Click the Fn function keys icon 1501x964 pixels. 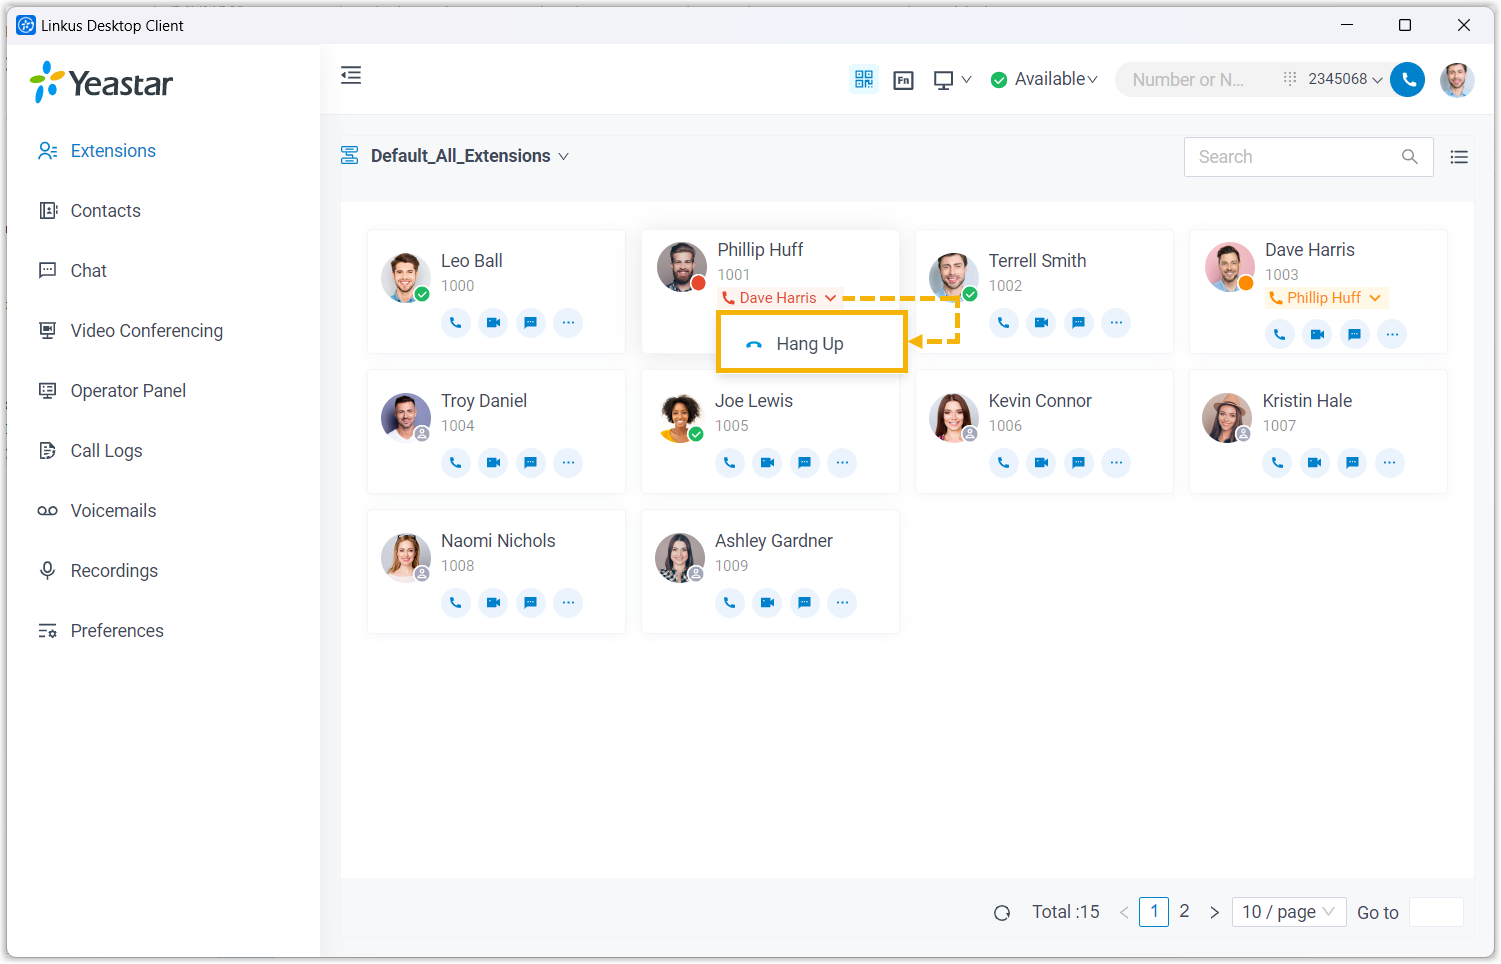[x=904, y=80]
